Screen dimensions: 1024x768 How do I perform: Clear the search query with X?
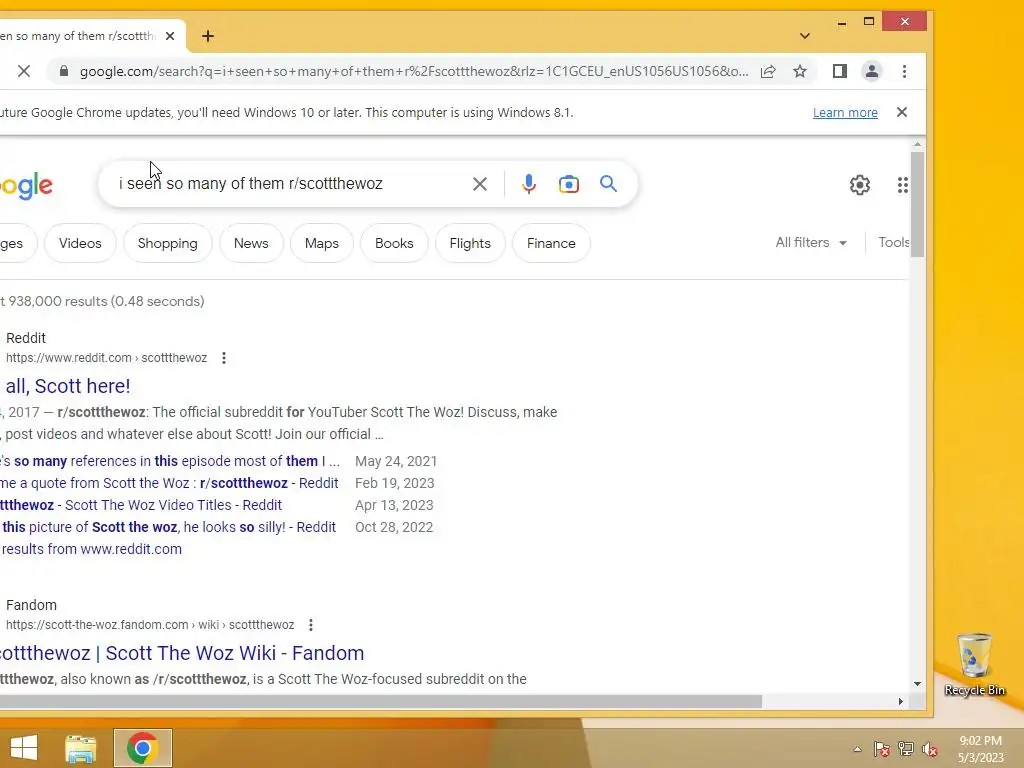[x=480, y=184]
